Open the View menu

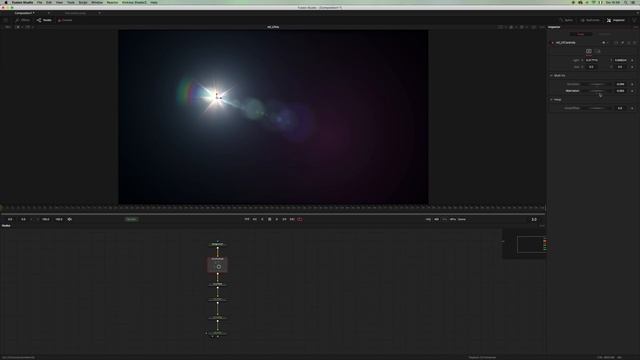point(59,2)
